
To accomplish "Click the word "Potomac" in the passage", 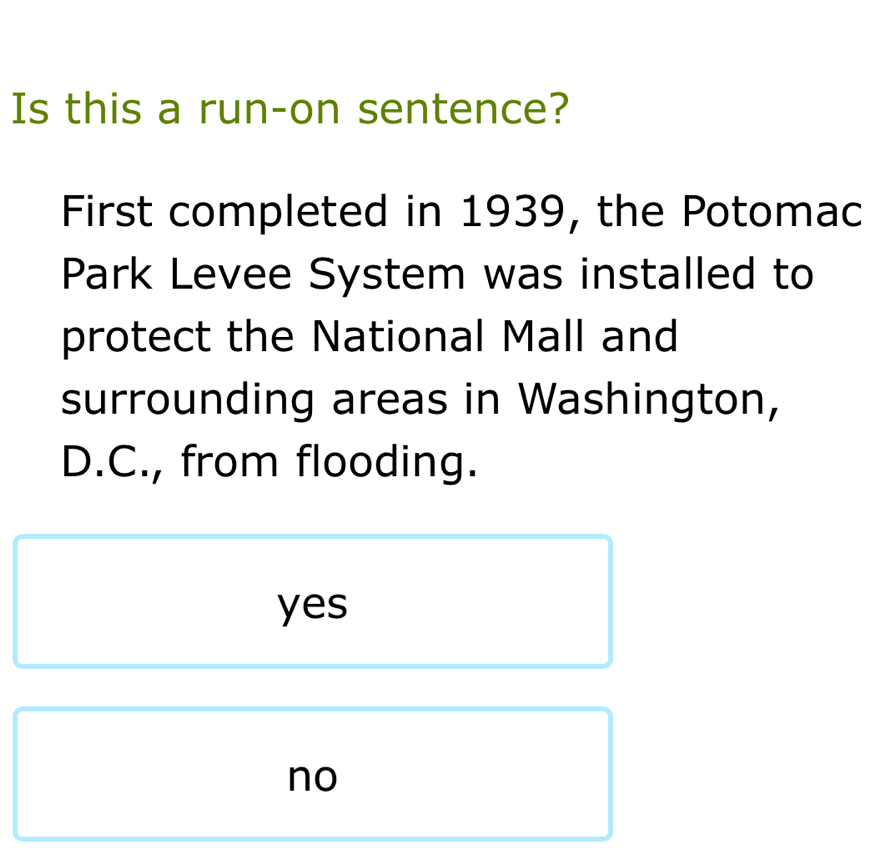I will [770, 211].
